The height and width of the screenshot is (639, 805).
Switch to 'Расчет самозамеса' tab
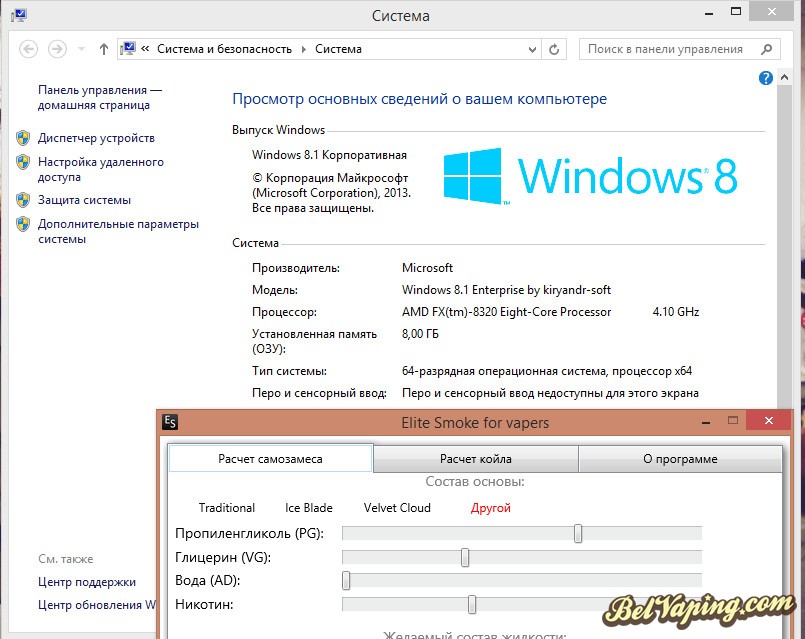(270, 458)
